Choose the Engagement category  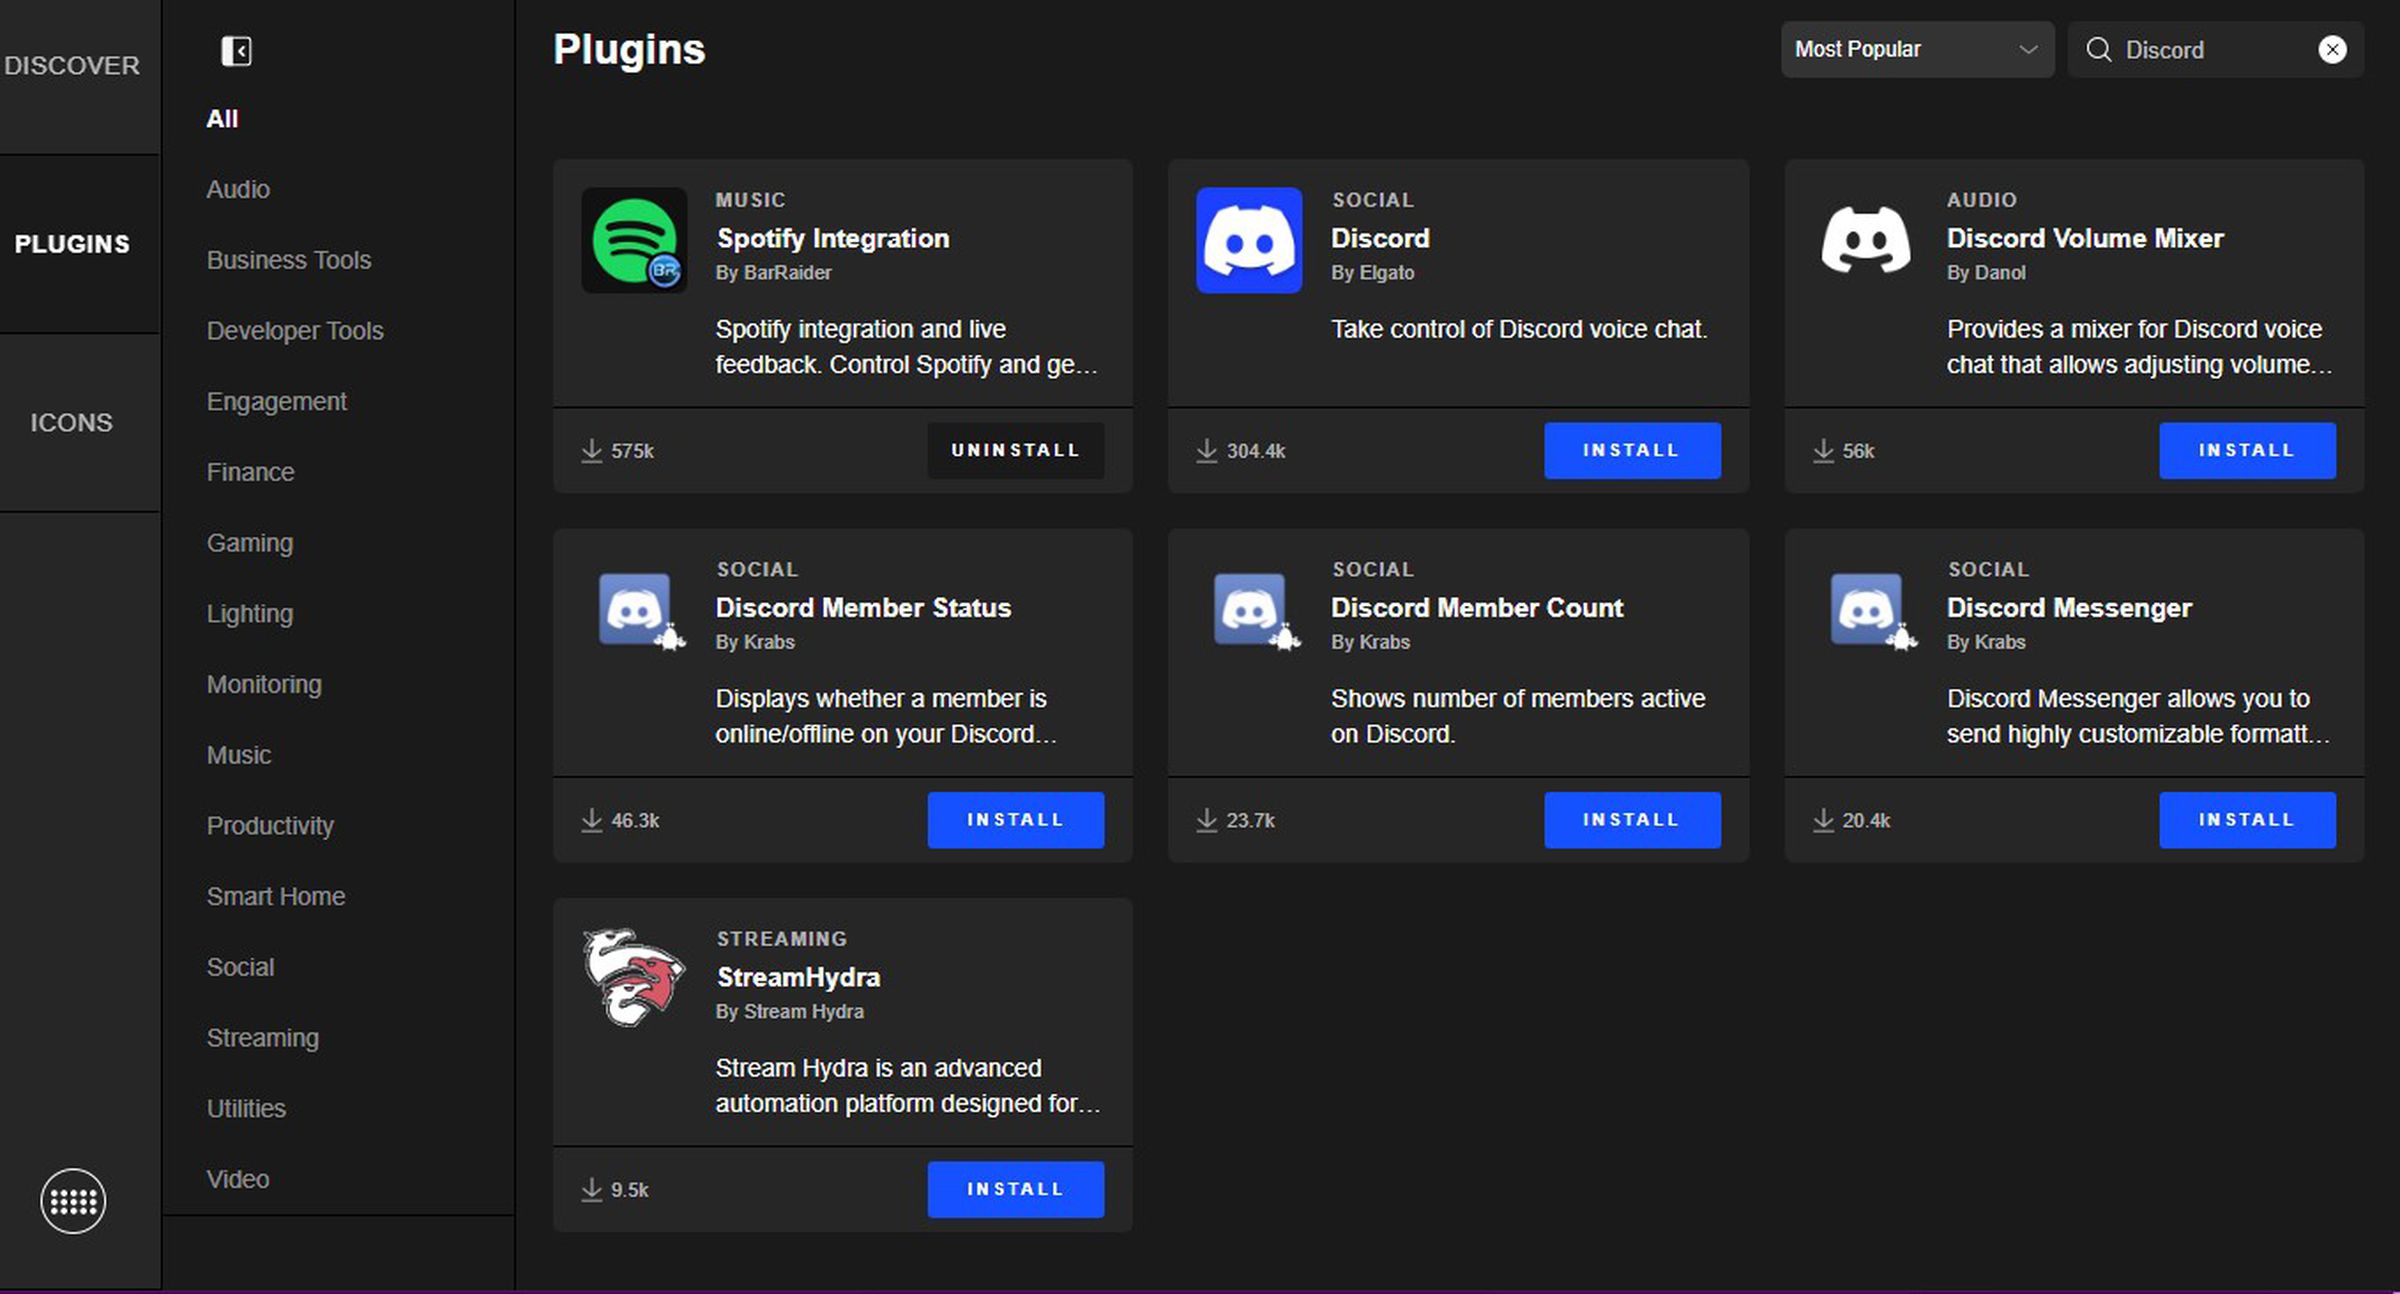click(277, 402)
